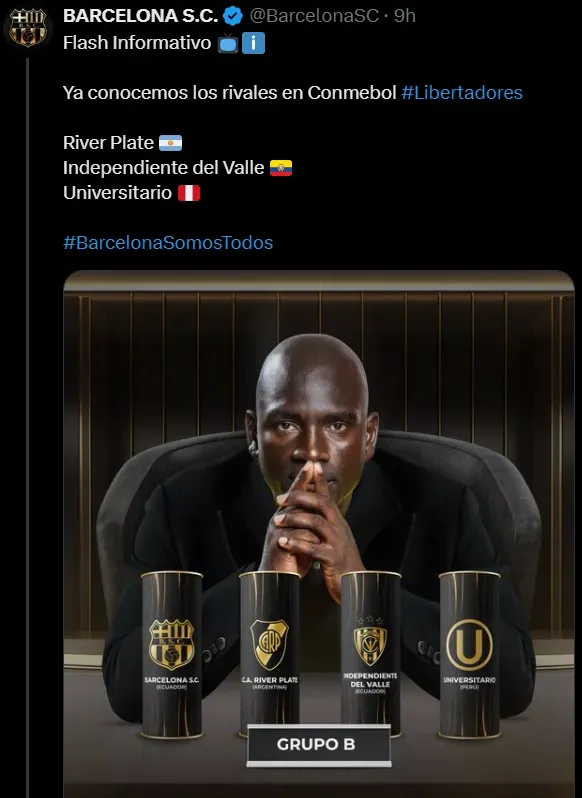This screenshot has height=798, width=582.
Task: Open Barcelona S.C. profile avatar
Action: (27, 27)
